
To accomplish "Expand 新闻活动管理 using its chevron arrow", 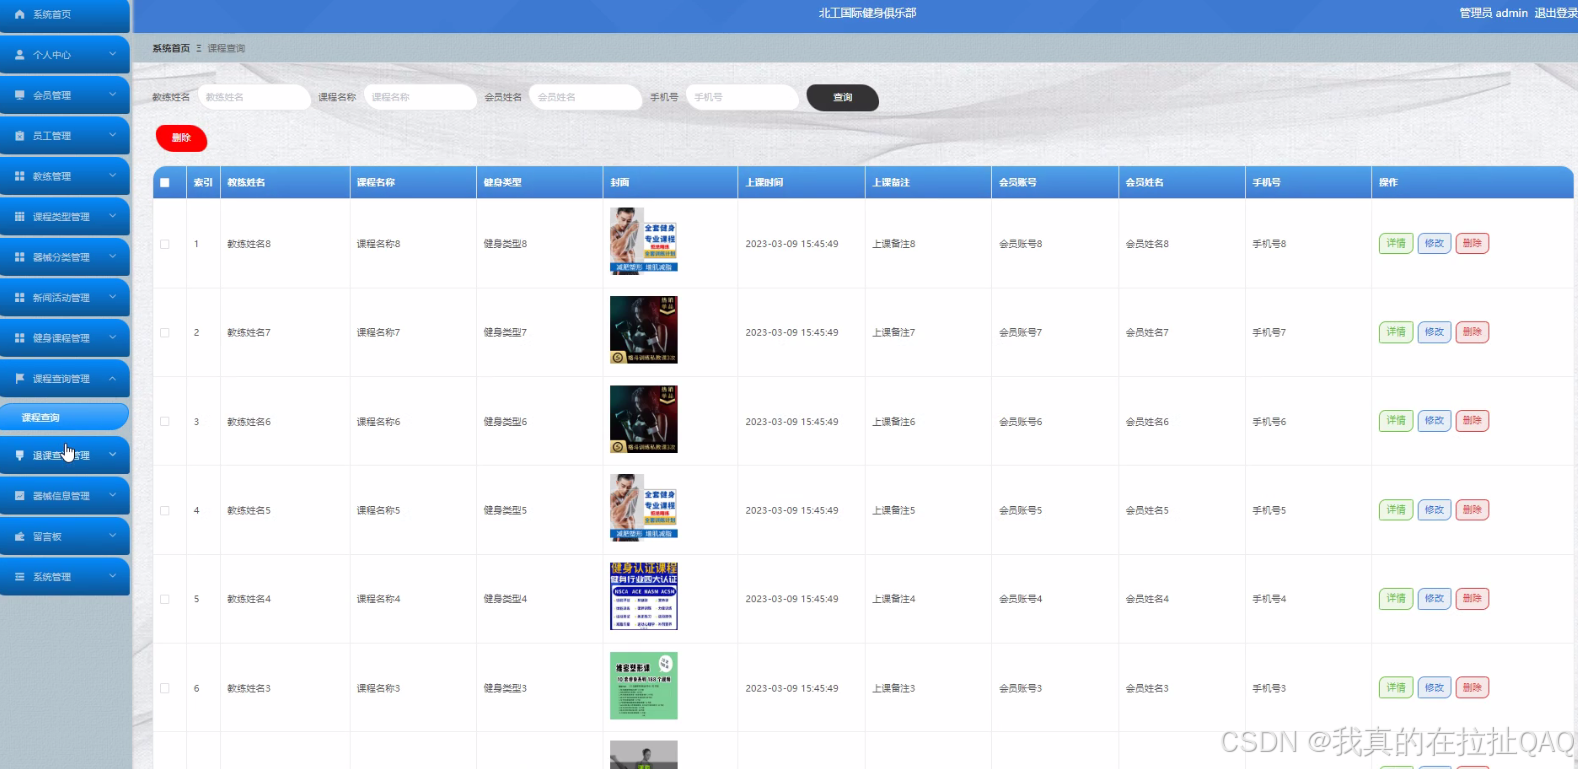I will click(x=112, y=297).
